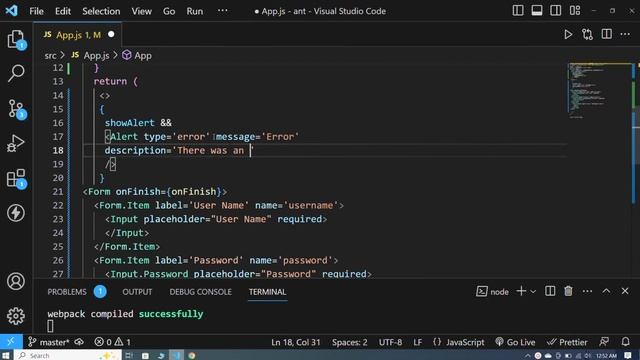
Task: Open the Thunder Client lightning icon
Action: point(16,213)
